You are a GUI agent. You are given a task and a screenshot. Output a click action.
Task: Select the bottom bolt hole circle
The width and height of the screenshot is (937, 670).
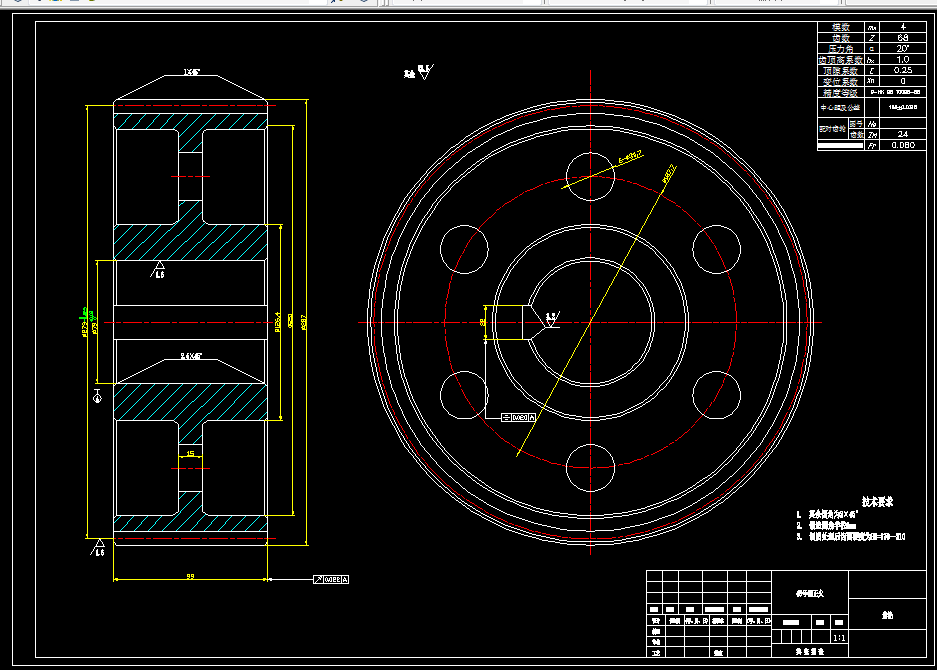click(x=590, y=468)
